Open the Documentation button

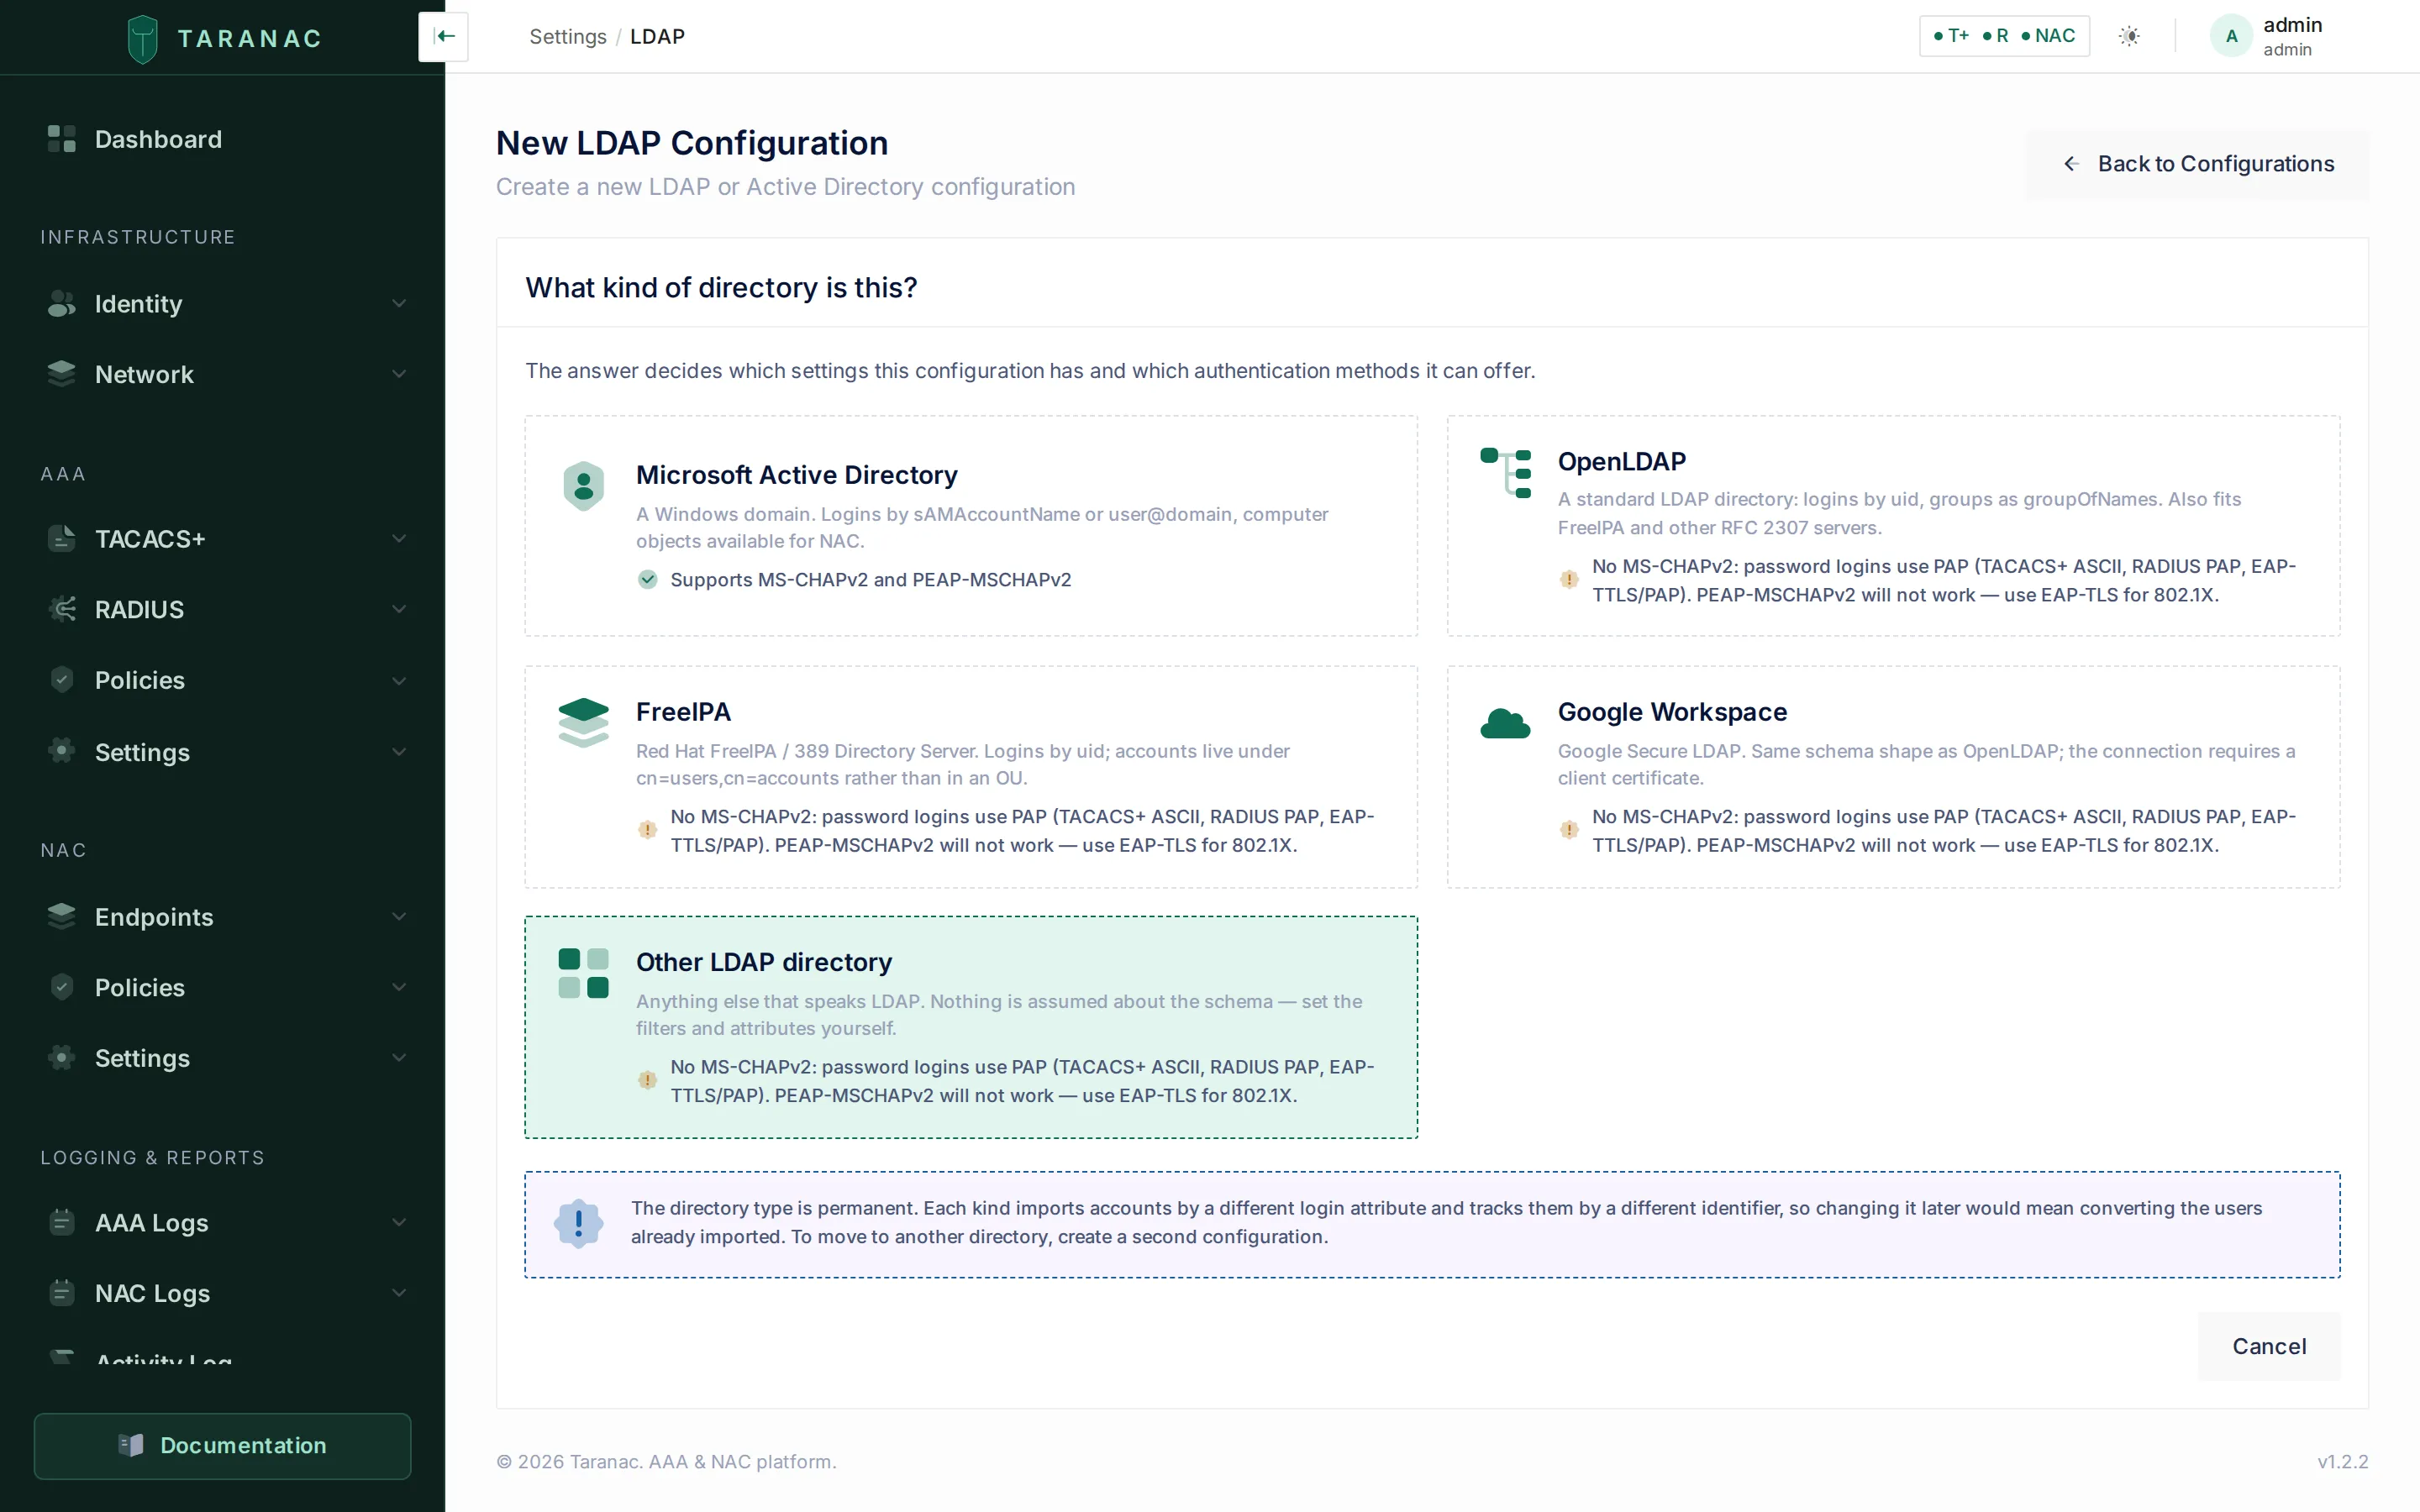[x=222, y=1445]
